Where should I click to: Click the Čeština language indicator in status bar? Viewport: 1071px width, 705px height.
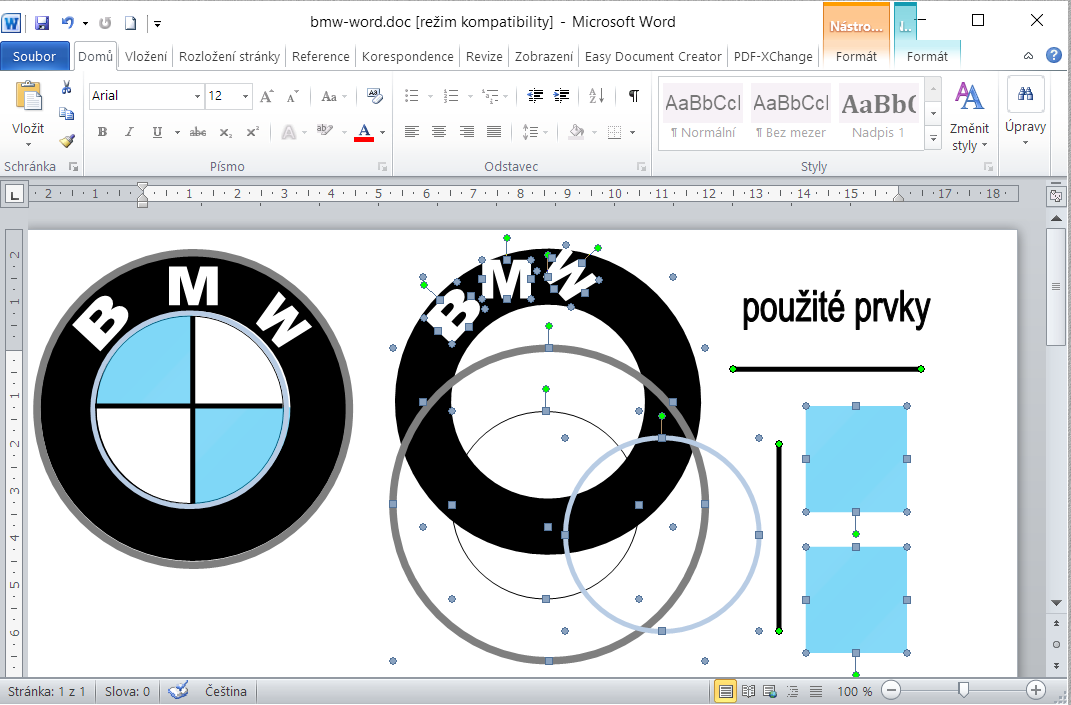[227, 691]
